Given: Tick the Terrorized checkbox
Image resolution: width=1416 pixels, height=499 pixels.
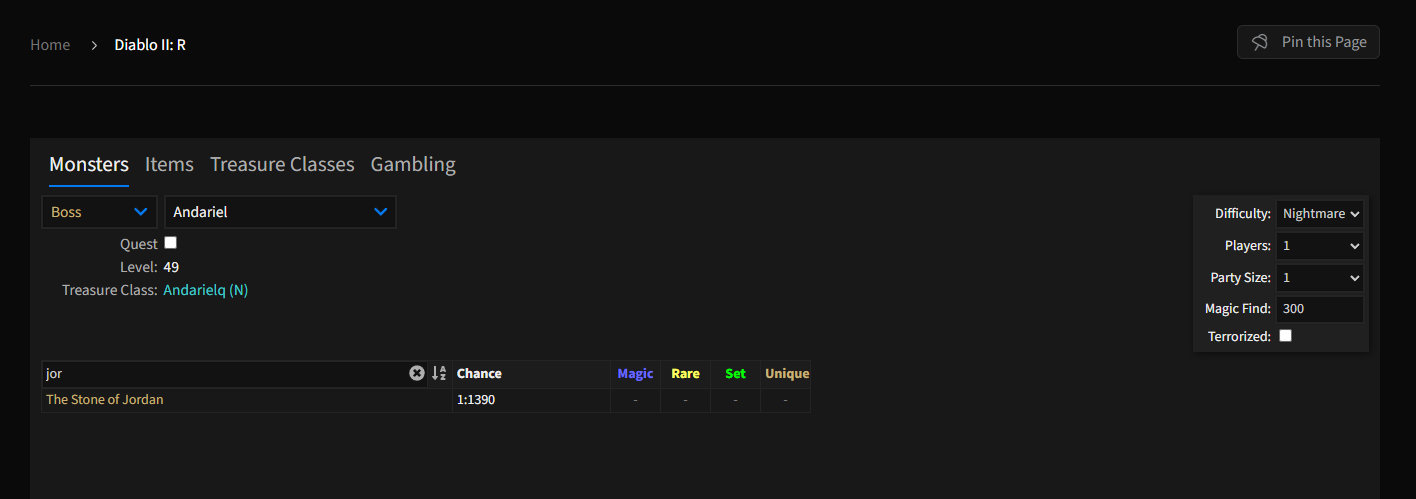Looking at the screenshot, I should coord(1285,336).
